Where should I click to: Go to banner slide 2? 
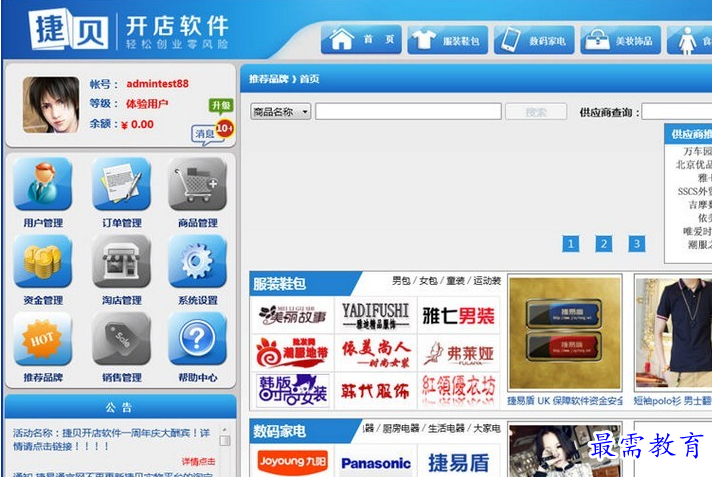(x=603, y=244)
